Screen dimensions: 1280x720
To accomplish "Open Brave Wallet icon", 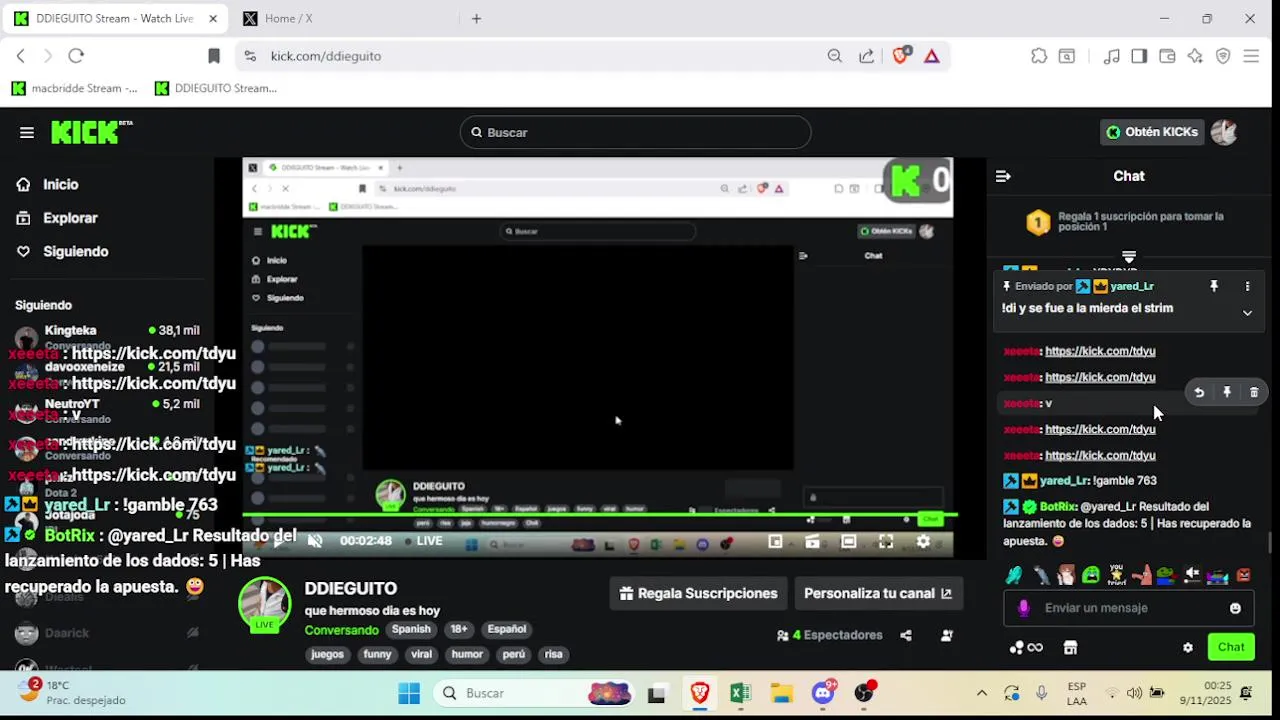I will pos(1167,56).
